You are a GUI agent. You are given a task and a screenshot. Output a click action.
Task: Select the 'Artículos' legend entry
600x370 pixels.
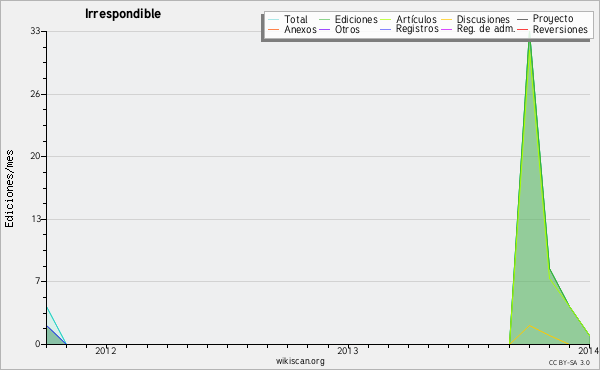tap(416, 19)
